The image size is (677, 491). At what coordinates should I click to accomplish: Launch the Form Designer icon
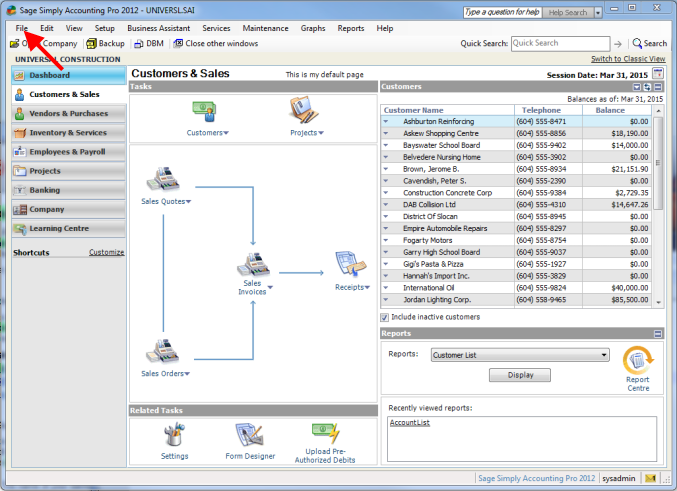click(249, 435)
